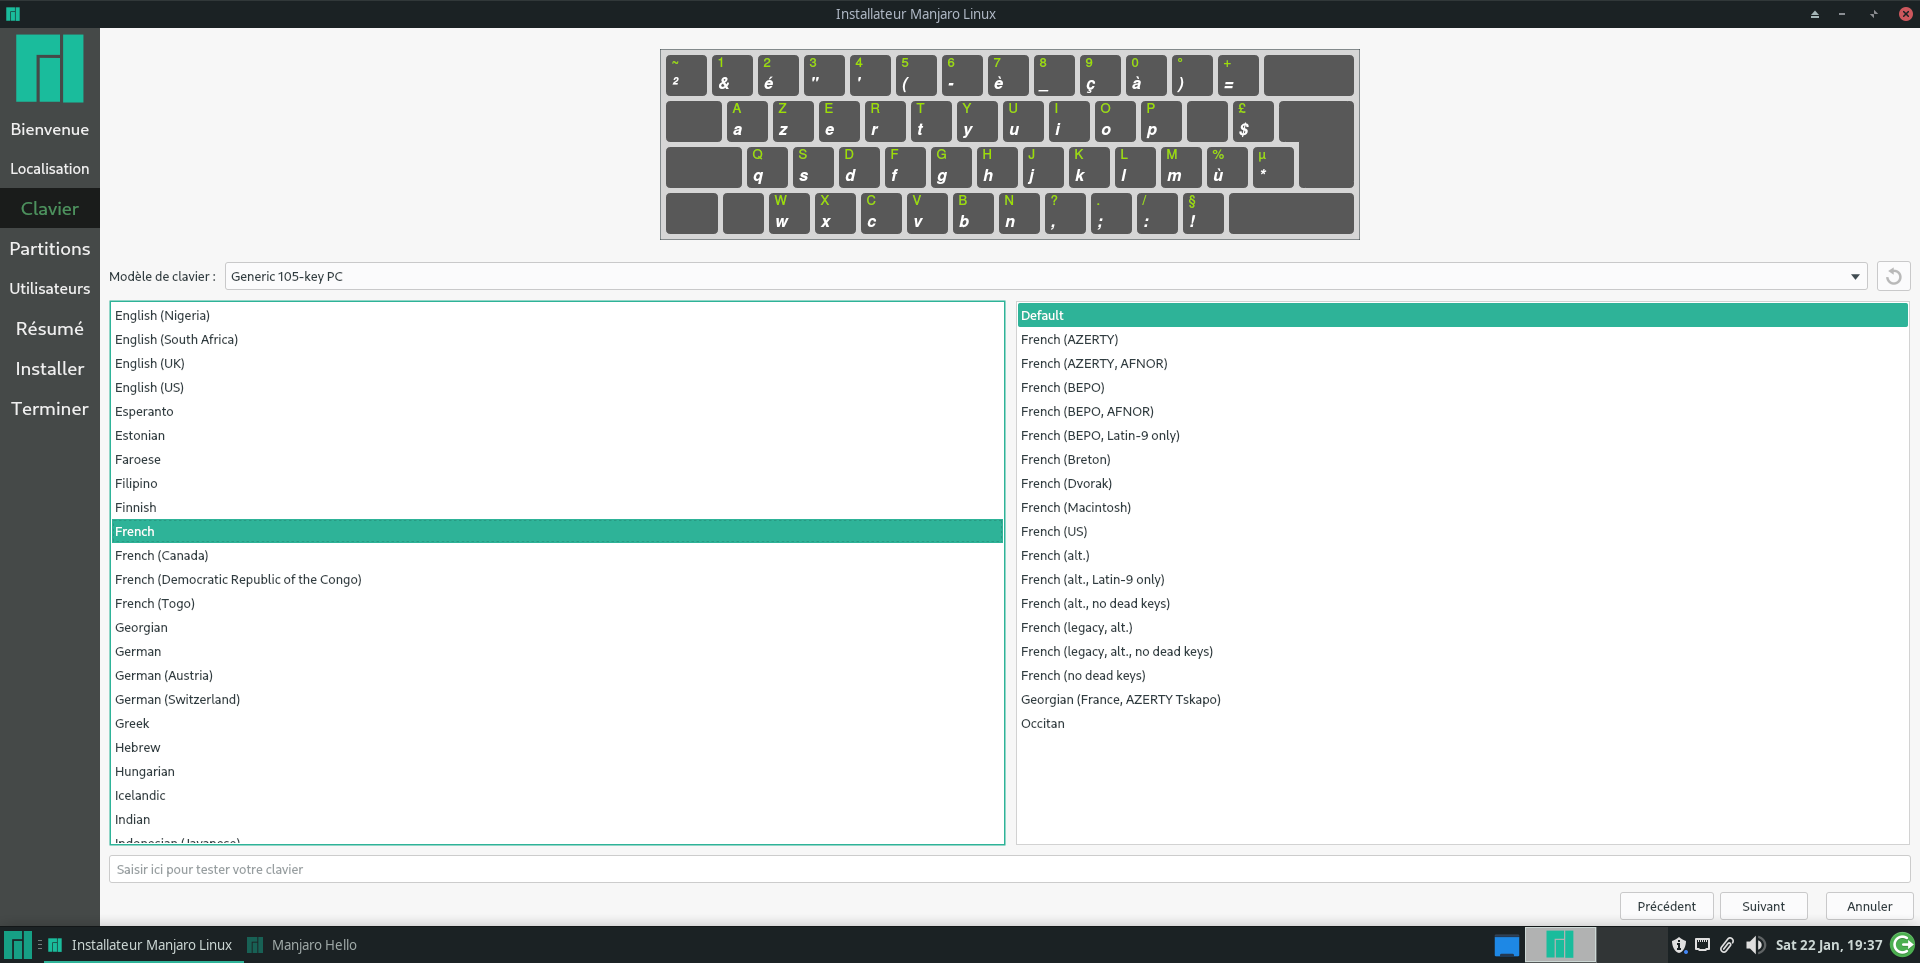
Task: Select the Clavier step icon sidebar
Action: pos(50,208)
